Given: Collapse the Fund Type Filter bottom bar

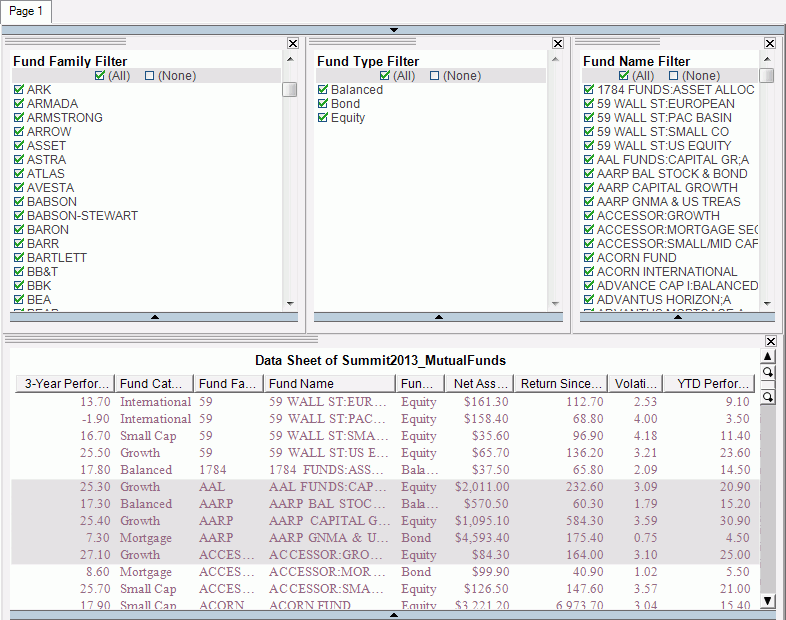Looking at the screenshot, I should pyautogui.click(x=439, y=317).
